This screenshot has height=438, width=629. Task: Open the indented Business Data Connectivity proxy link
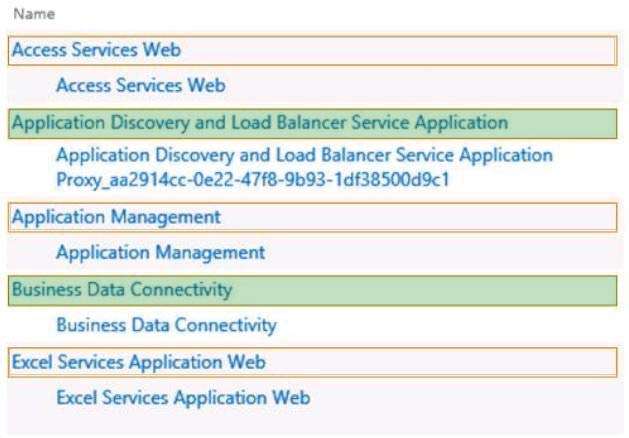[x=166, y=325]
